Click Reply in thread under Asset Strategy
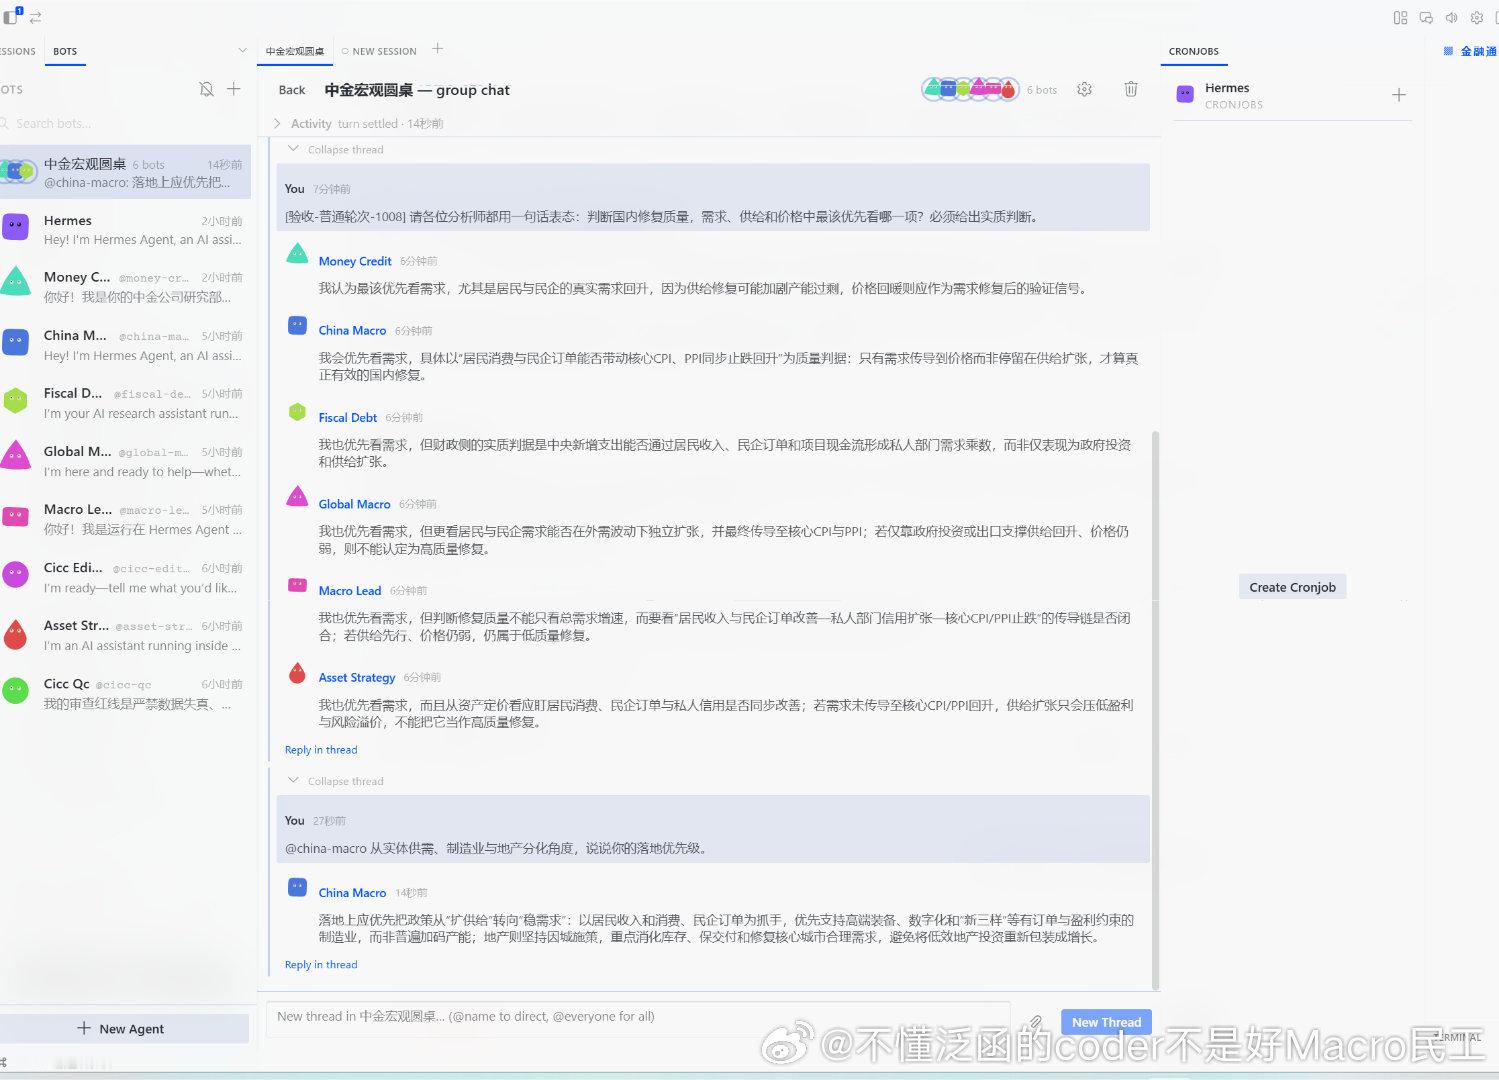Viewport: 1499px width, 1080px height. coord(320,750)
